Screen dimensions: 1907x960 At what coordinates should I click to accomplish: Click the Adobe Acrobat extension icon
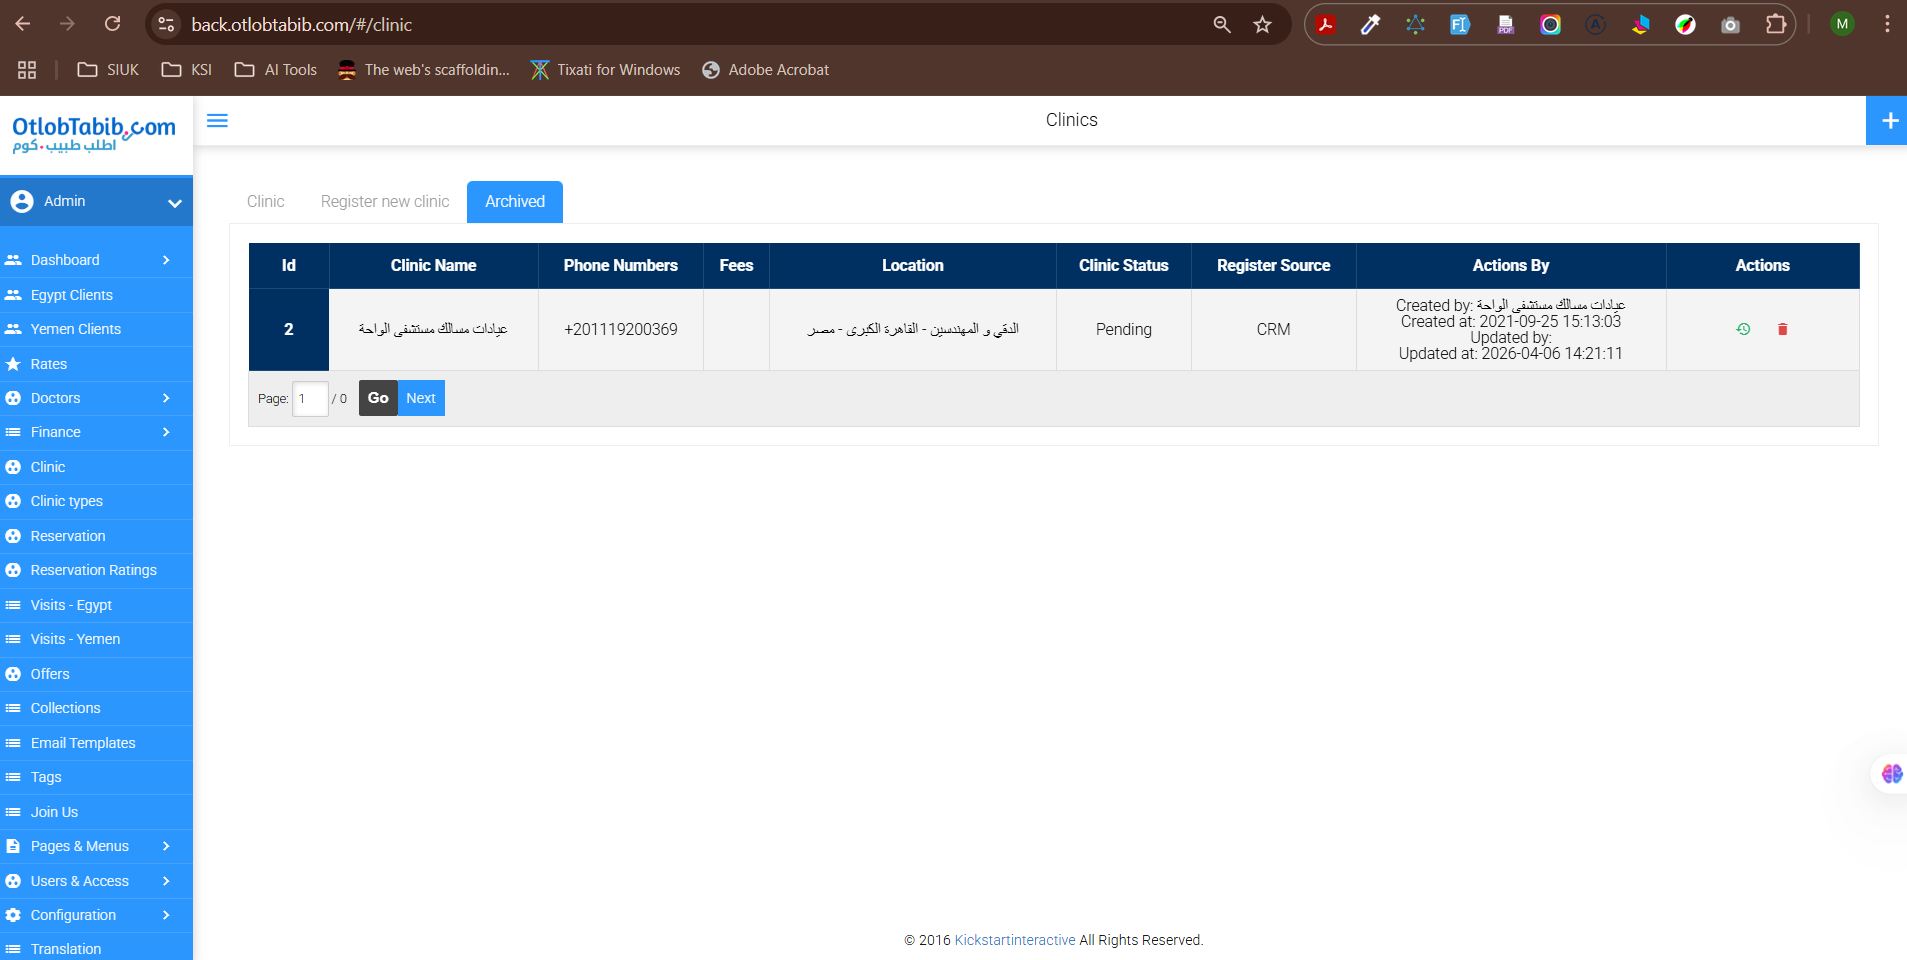[x=1326, y=24]
